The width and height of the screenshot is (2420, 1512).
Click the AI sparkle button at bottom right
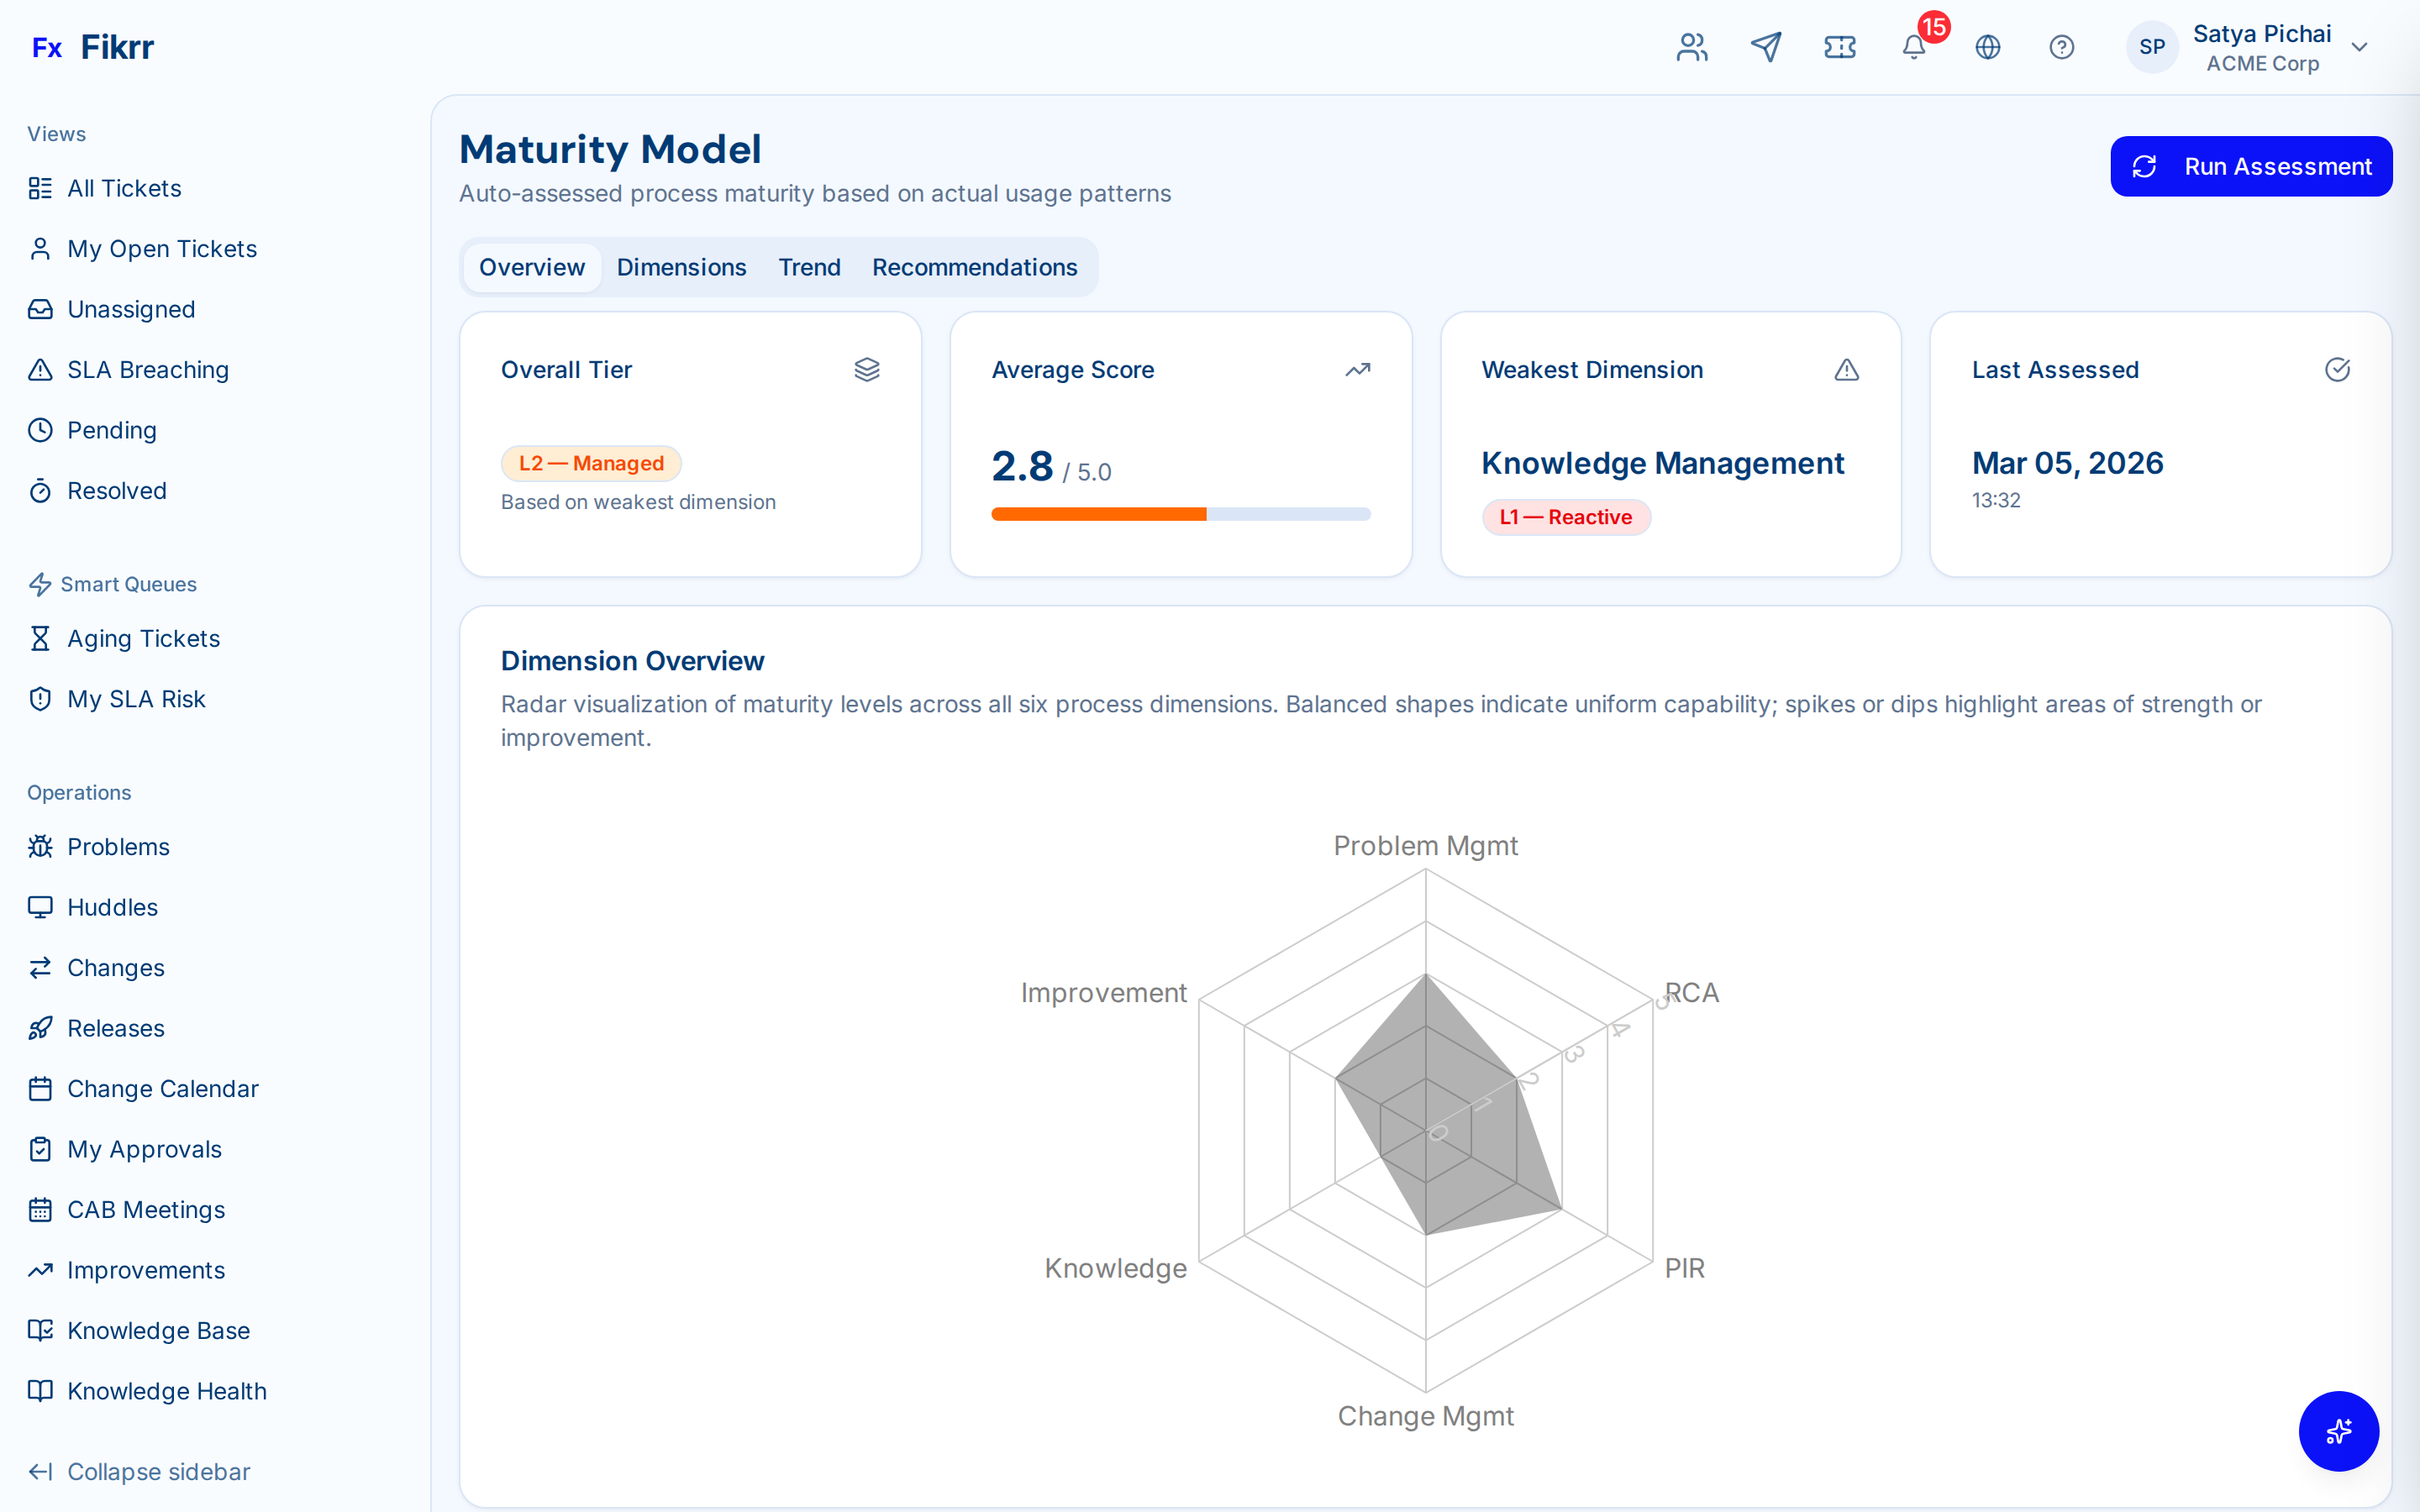coord(2338,1431)
